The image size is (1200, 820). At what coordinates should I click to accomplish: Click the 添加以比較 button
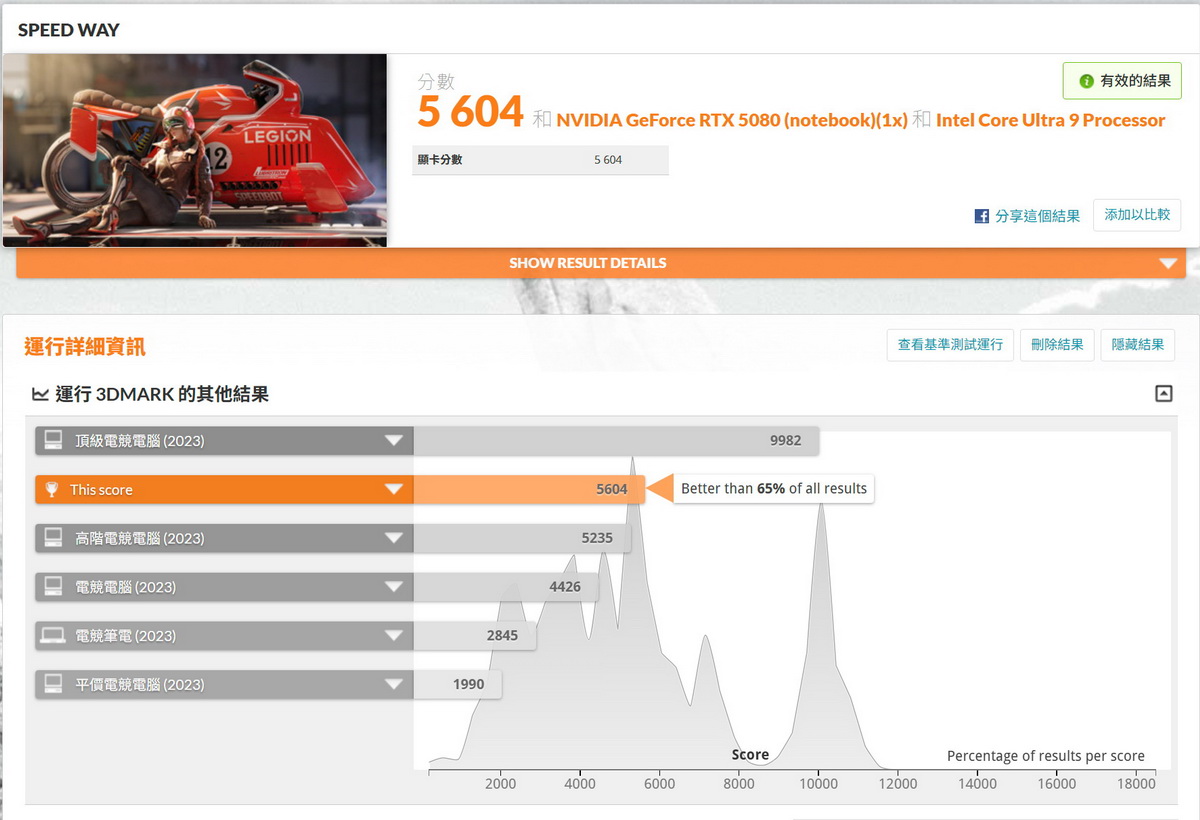[1137, 215]
